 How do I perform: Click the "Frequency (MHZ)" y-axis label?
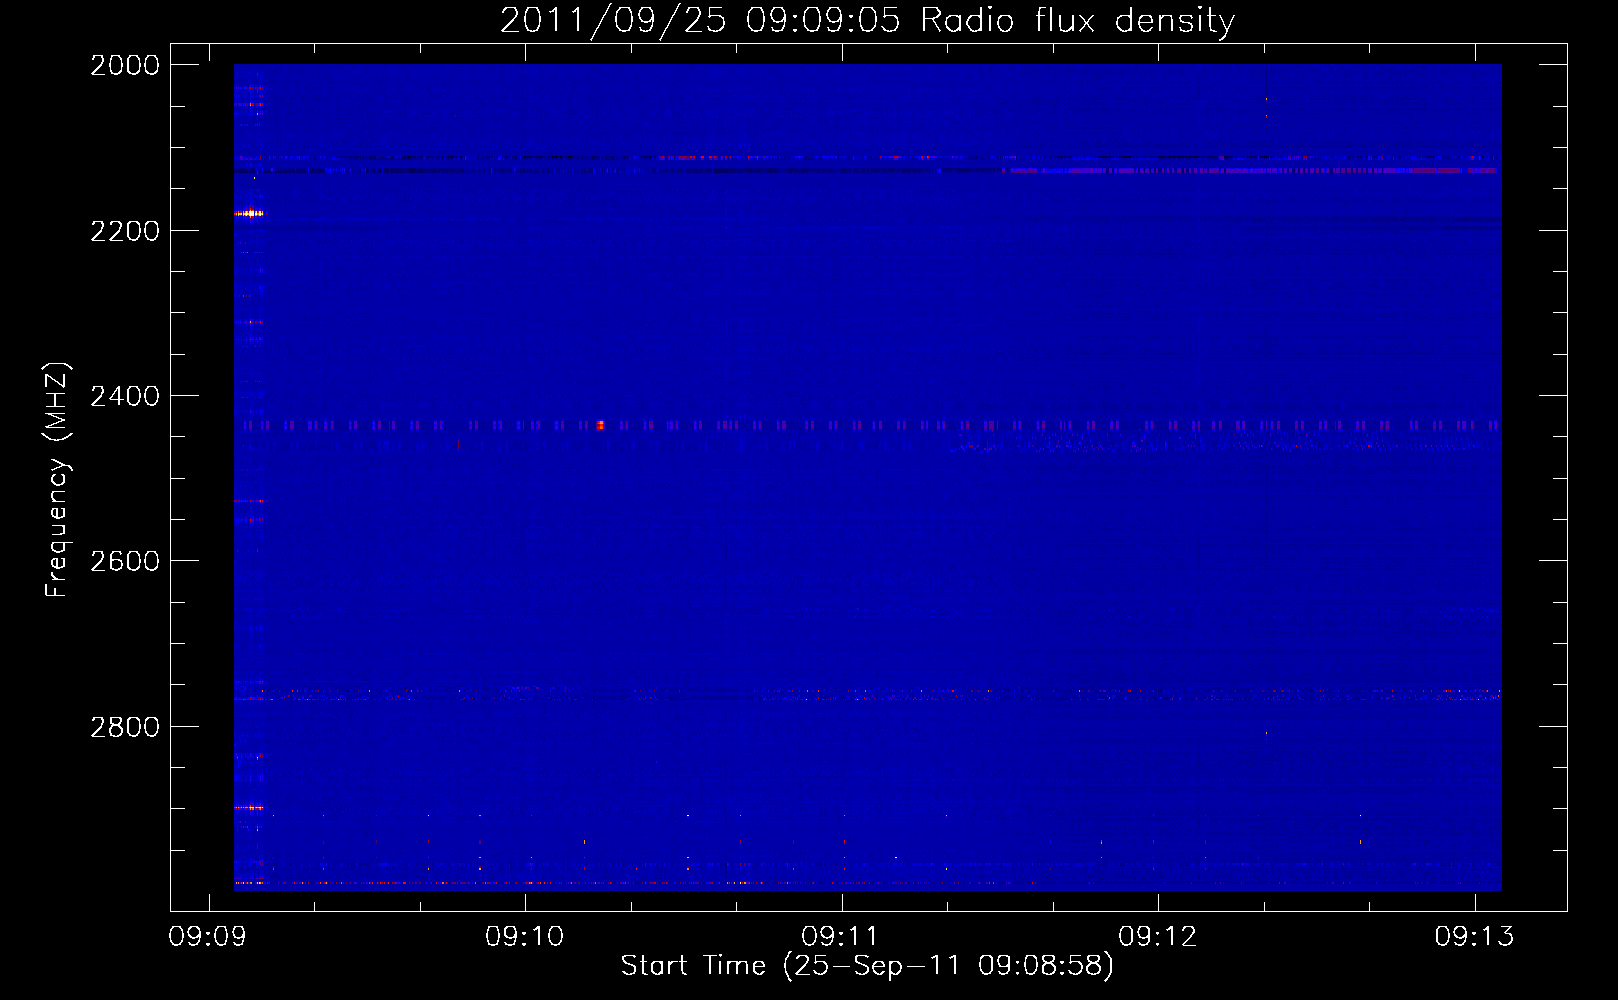click(57, 480)
